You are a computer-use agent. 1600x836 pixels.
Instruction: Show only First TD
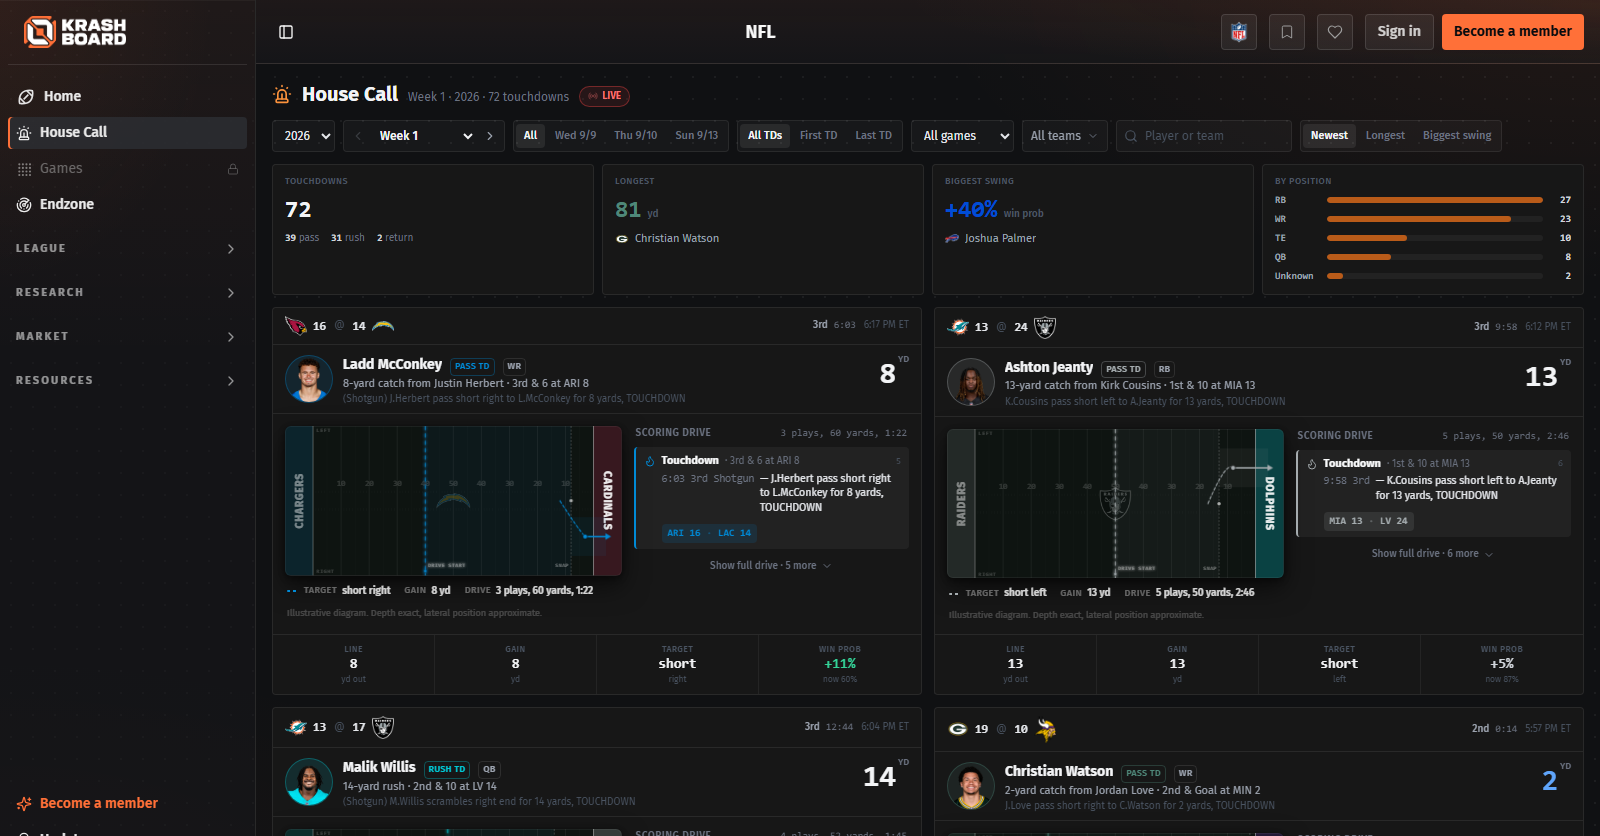pos(818,136)
